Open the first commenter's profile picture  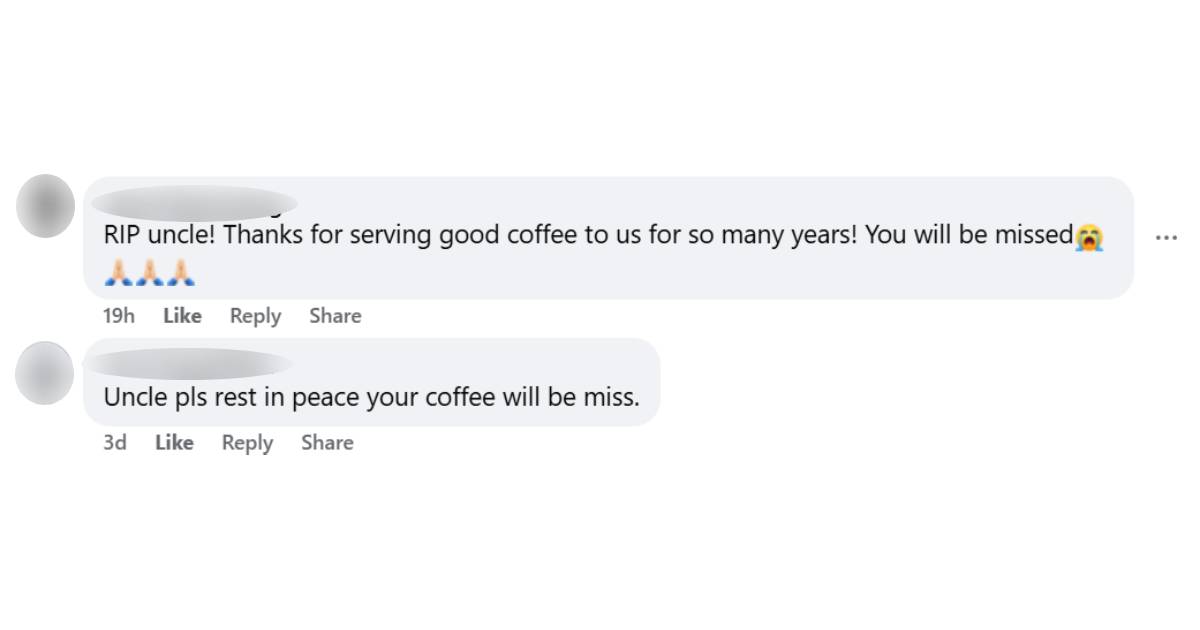(x=46, y=205)
